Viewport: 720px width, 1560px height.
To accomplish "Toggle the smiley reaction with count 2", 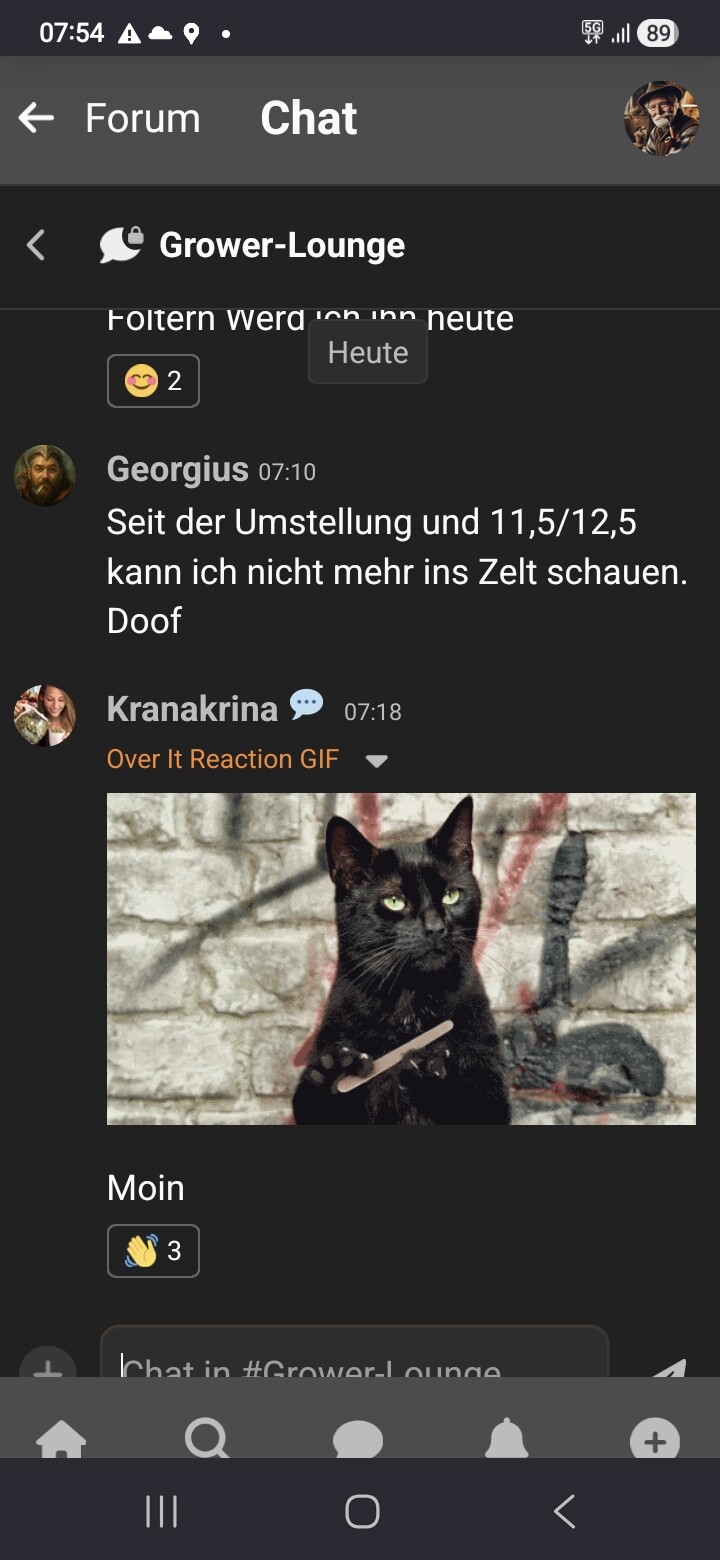I will [x=153, y=381].
